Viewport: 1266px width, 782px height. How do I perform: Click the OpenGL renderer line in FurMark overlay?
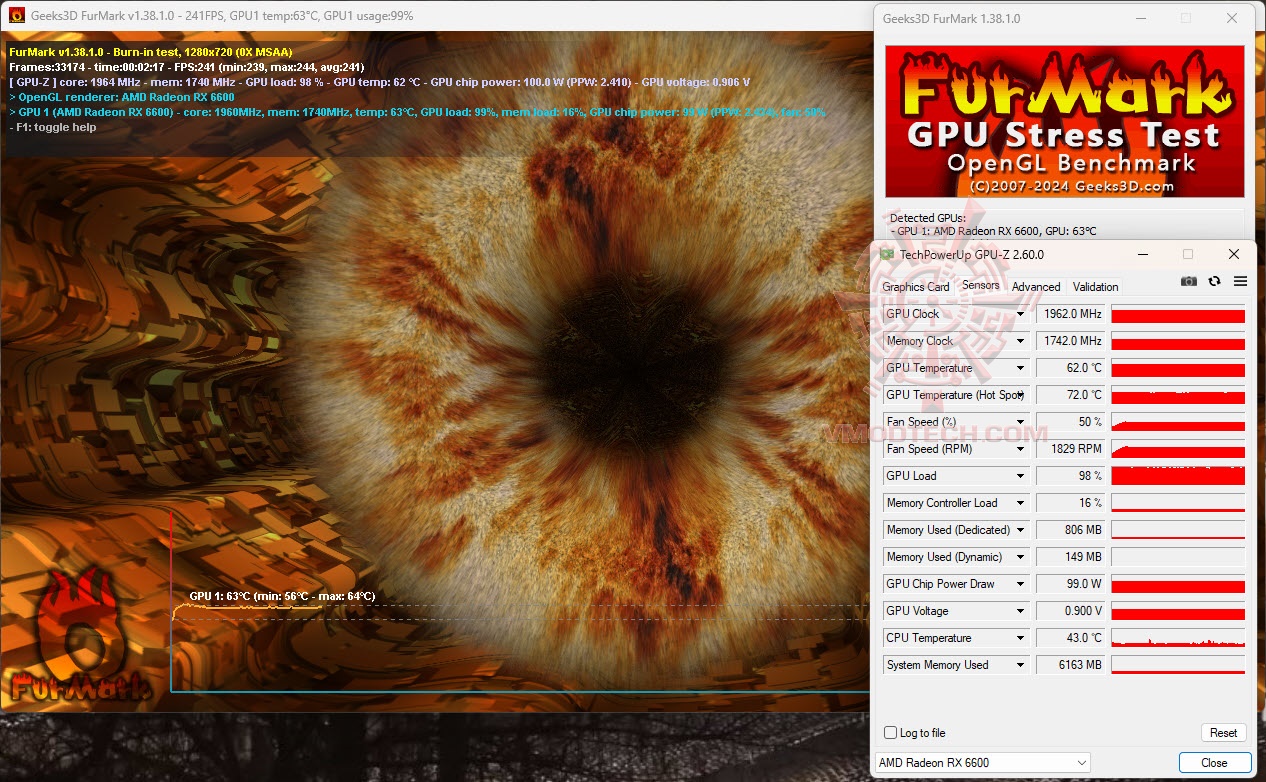click(122, 97)
